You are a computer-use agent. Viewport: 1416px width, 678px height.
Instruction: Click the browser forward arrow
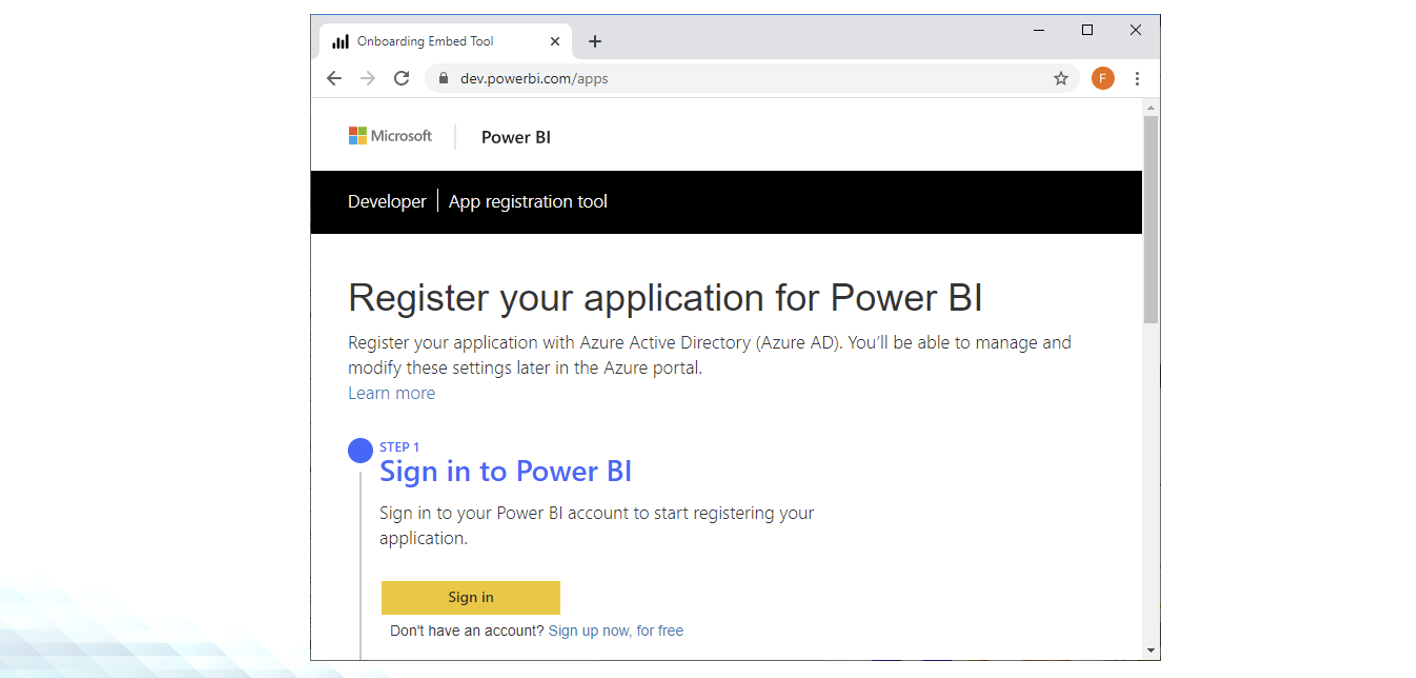368,78
